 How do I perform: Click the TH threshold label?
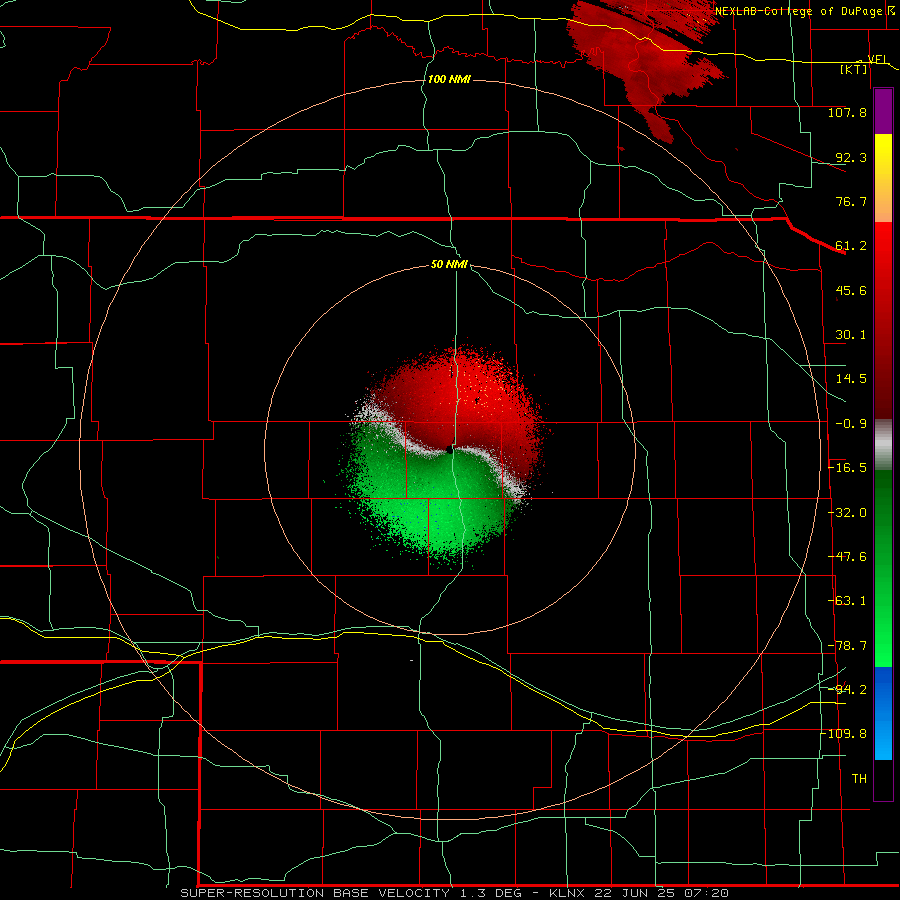[x=859, y=779]
